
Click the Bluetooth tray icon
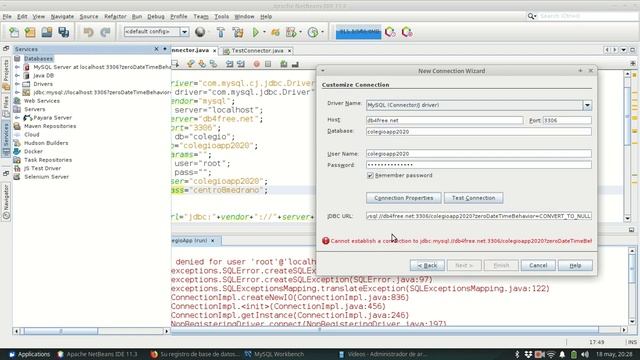click(x=517, y=354)
